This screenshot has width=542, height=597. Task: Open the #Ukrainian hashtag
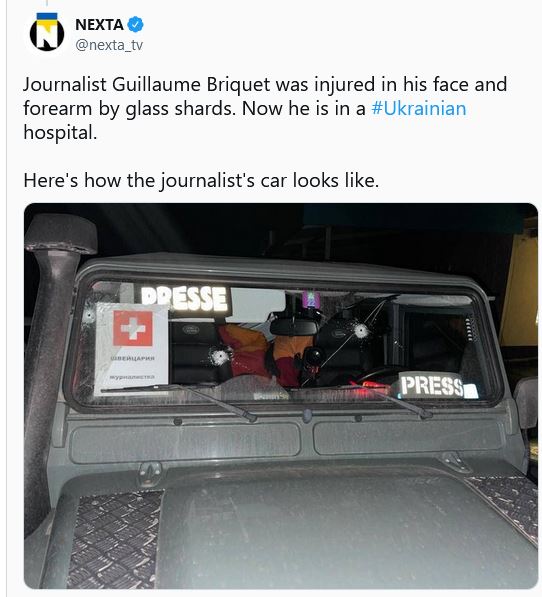(419, 109)
